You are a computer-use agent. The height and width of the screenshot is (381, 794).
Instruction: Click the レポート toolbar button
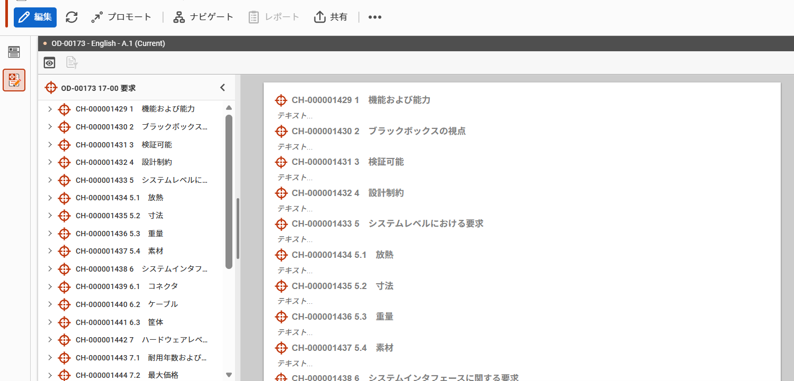274,17
